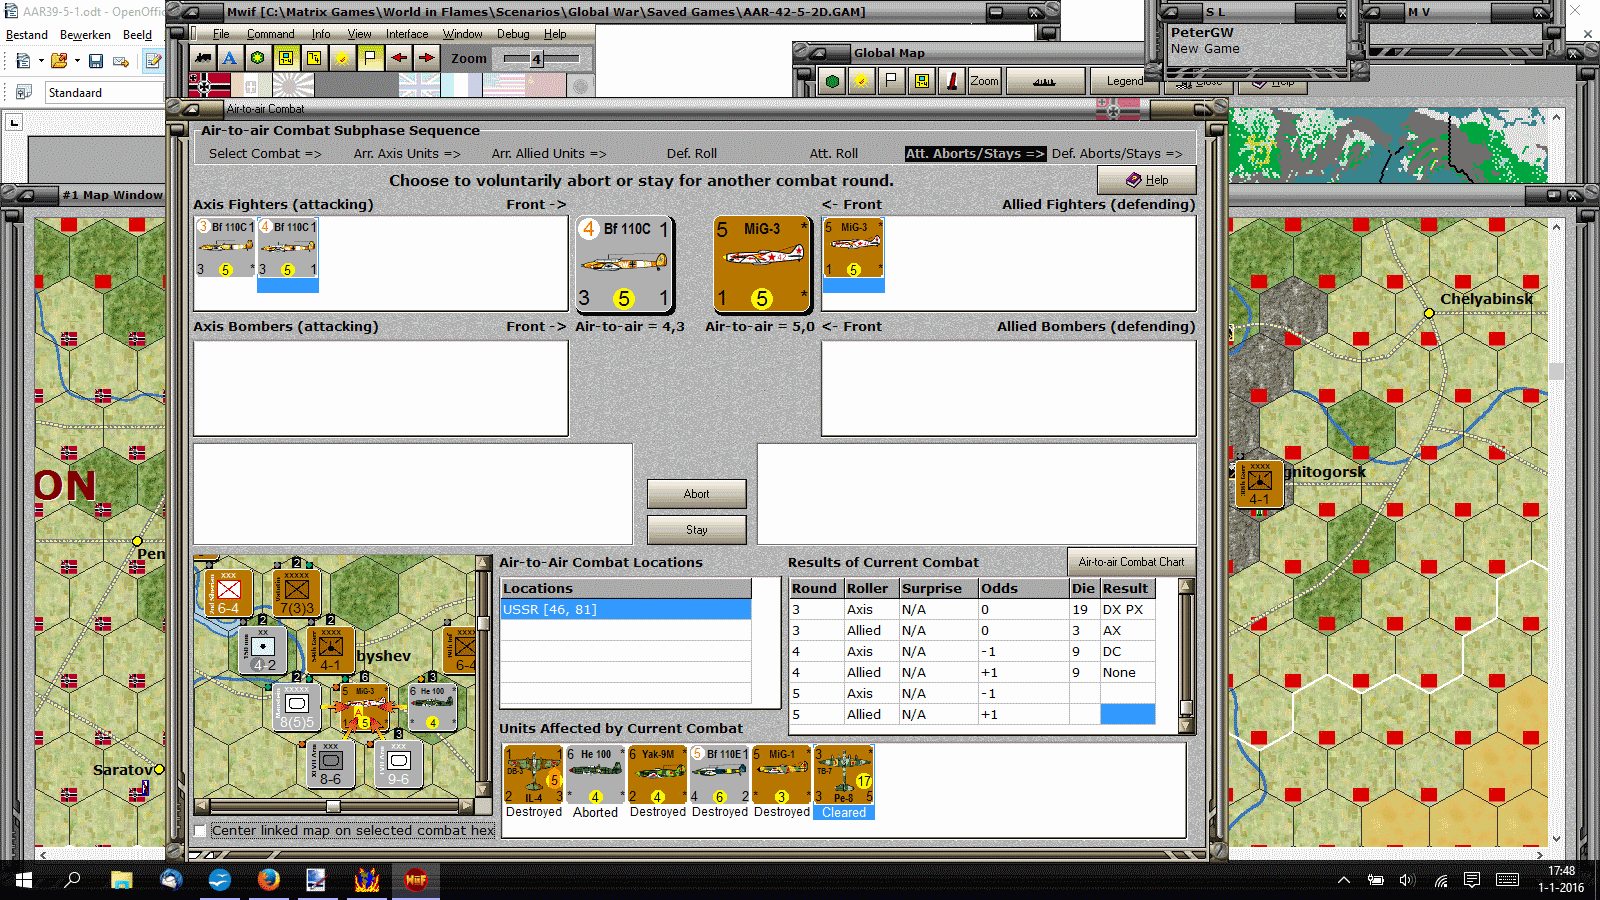Image resolution: width=1600 pixels, height=900 pixels.
Task: Select the cleared Pe-8 unit counter
Action: pyautogui.click(x=844, y=775)
